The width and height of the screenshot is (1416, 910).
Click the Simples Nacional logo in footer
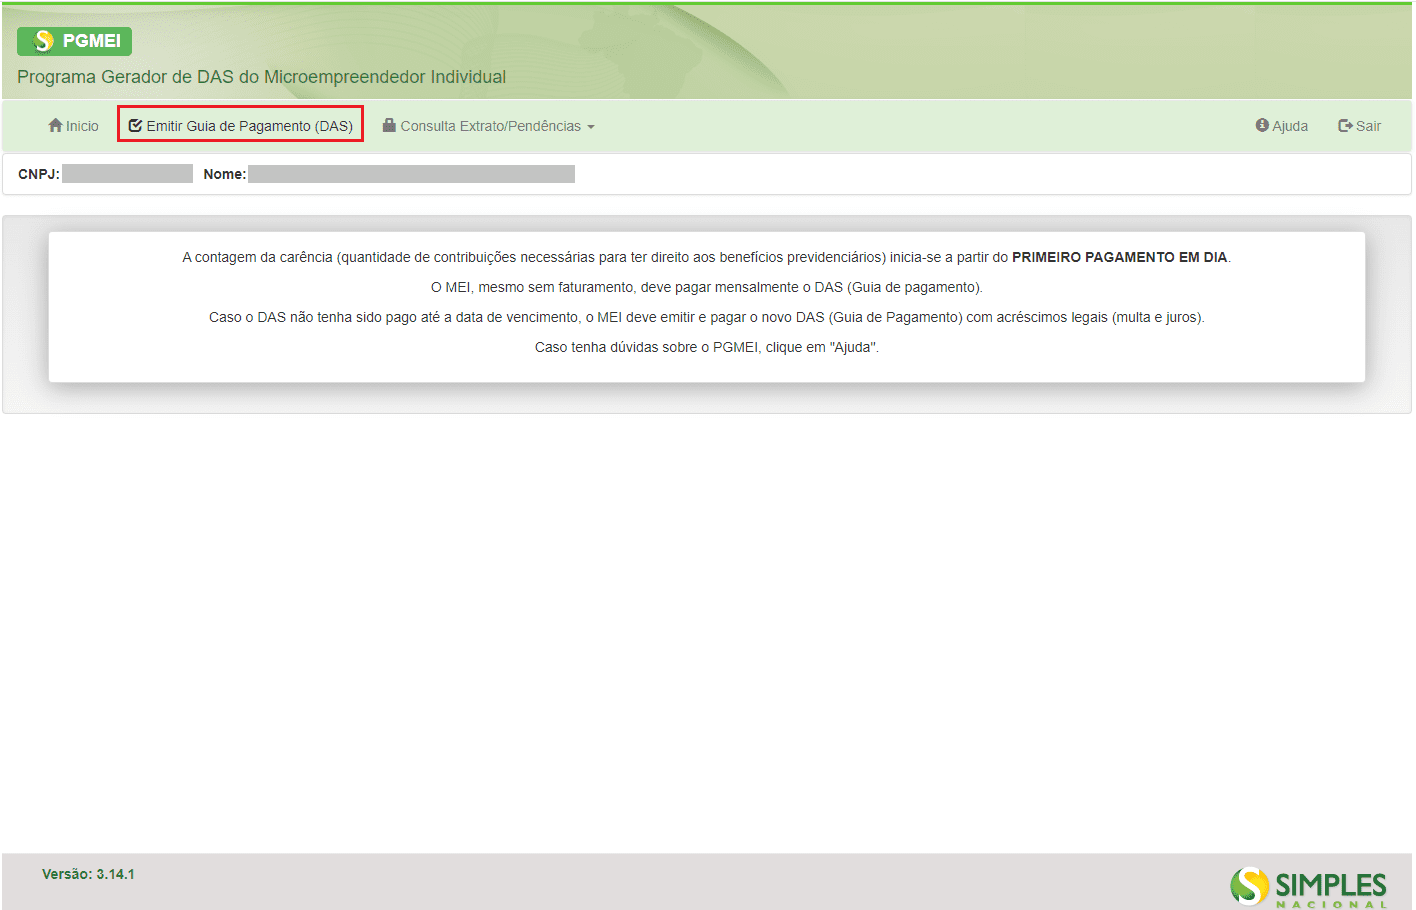pyautogui.click(x=1308, y=886)
